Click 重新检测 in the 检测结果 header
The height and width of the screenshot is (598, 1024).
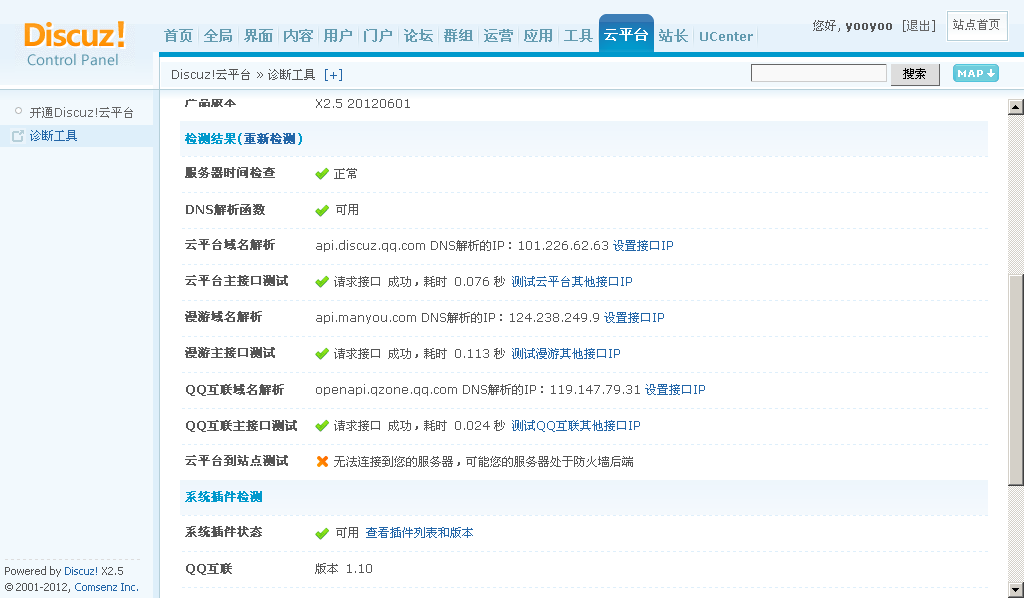point(270,139)
